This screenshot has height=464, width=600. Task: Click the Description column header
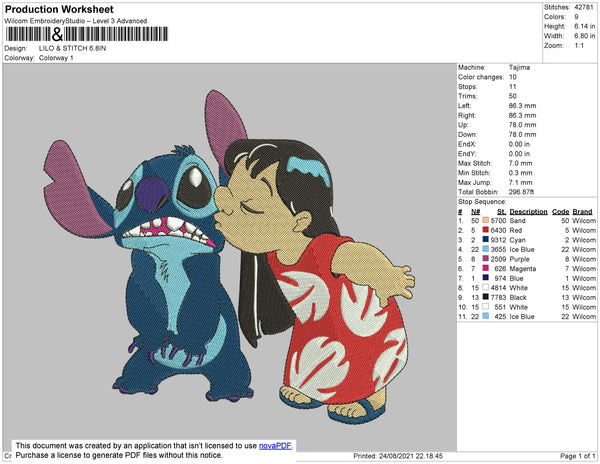[527, 212]
